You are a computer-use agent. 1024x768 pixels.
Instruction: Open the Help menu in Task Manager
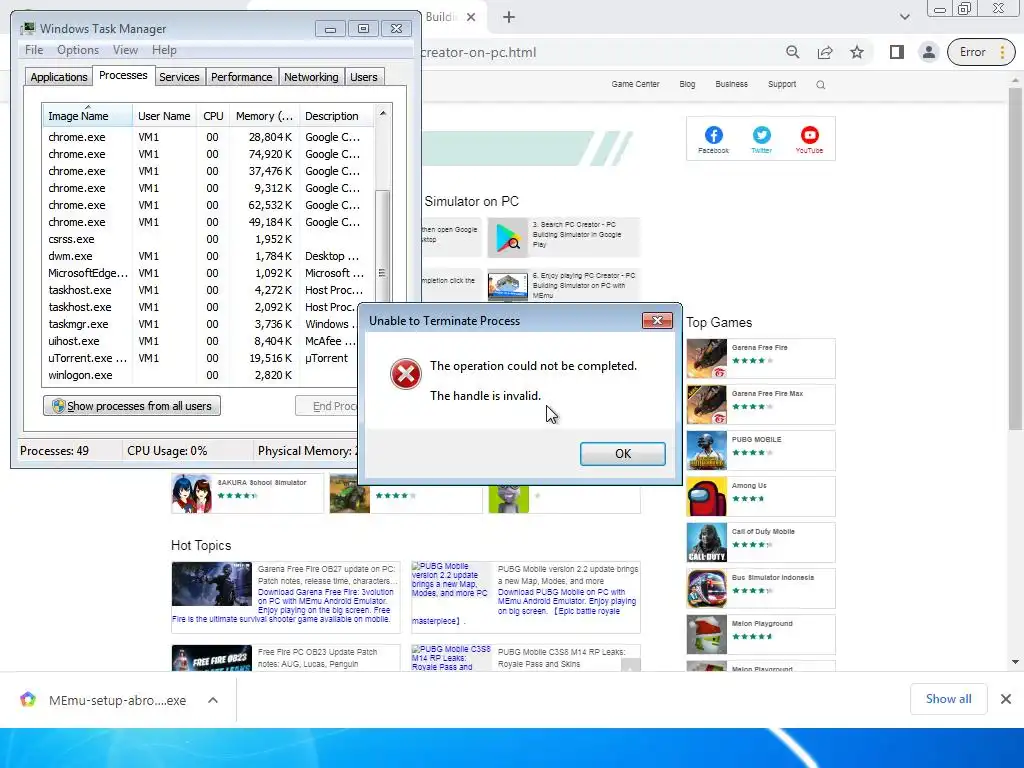coord(164,50)
